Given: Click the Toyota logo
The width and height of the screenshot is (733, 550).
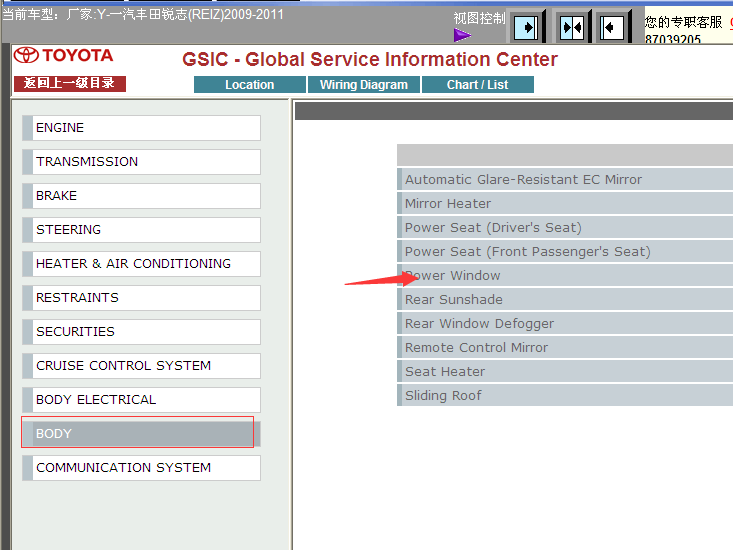Looking at the screenshot, I should (x=64, y=55).
